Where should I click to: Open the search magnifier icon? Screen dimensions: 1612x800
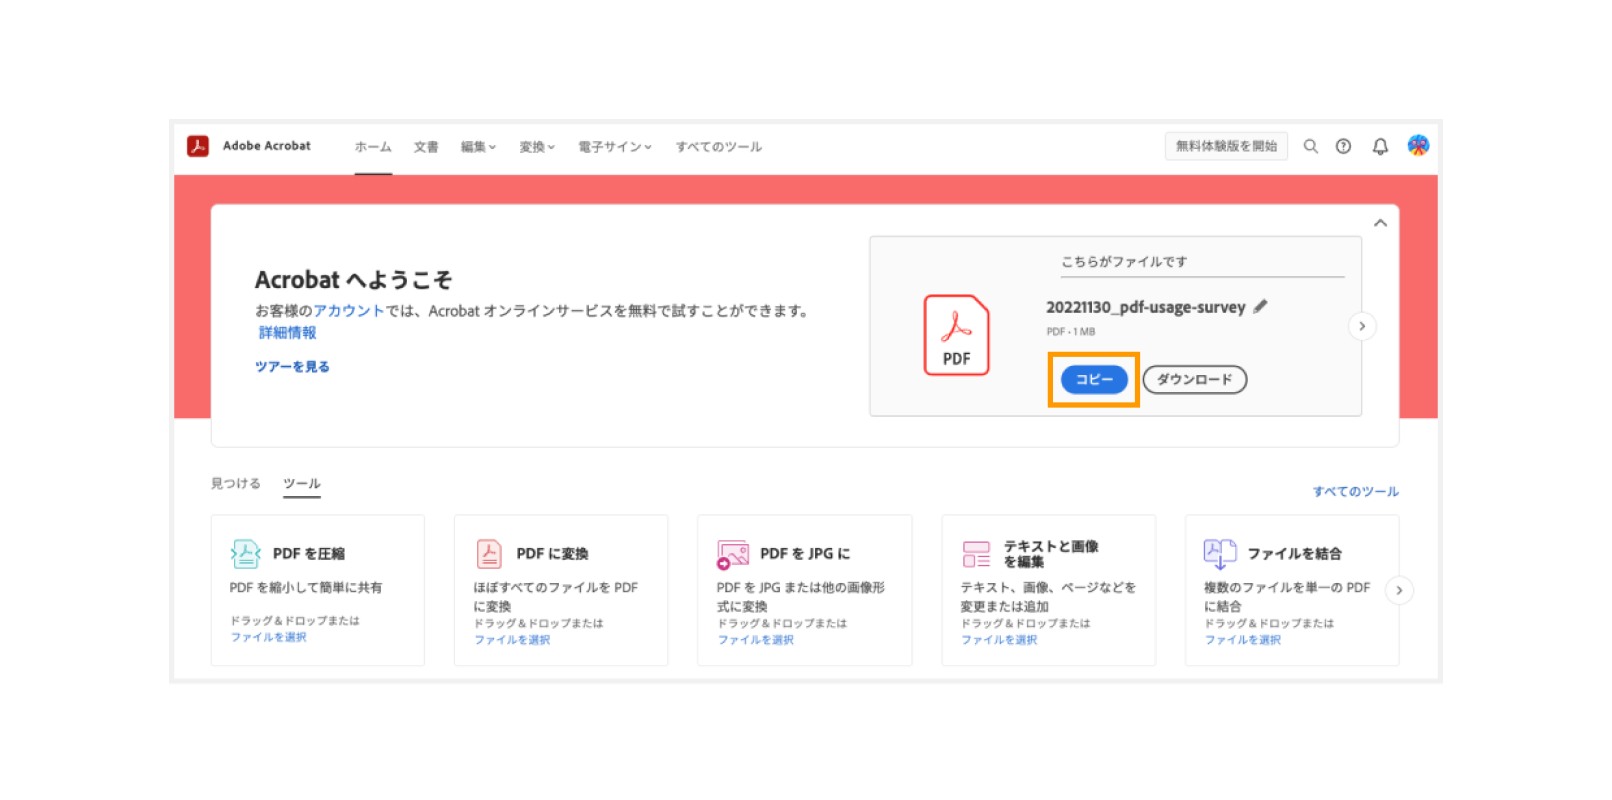click(x=1310, y=146)
